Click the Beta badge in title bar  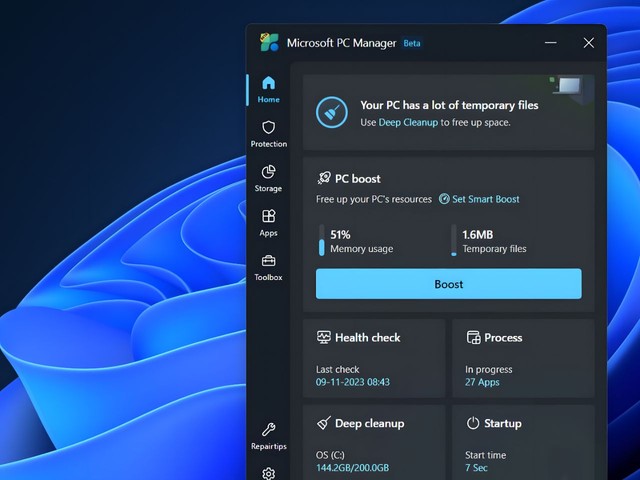(412, 43)
